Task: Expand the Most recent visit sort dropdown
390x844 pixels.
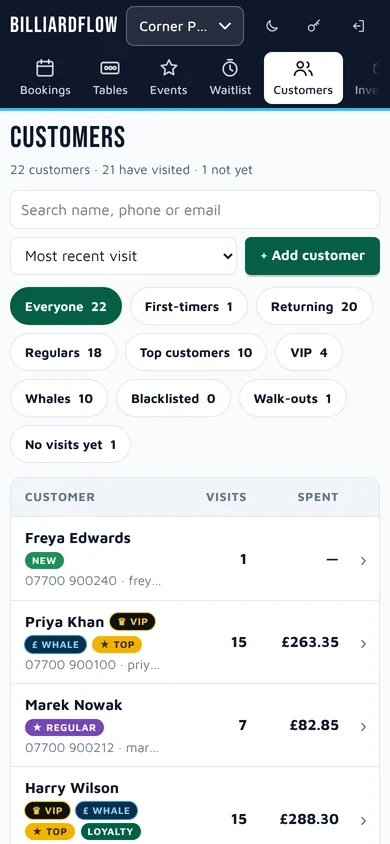Action: [x=123, y=256]
